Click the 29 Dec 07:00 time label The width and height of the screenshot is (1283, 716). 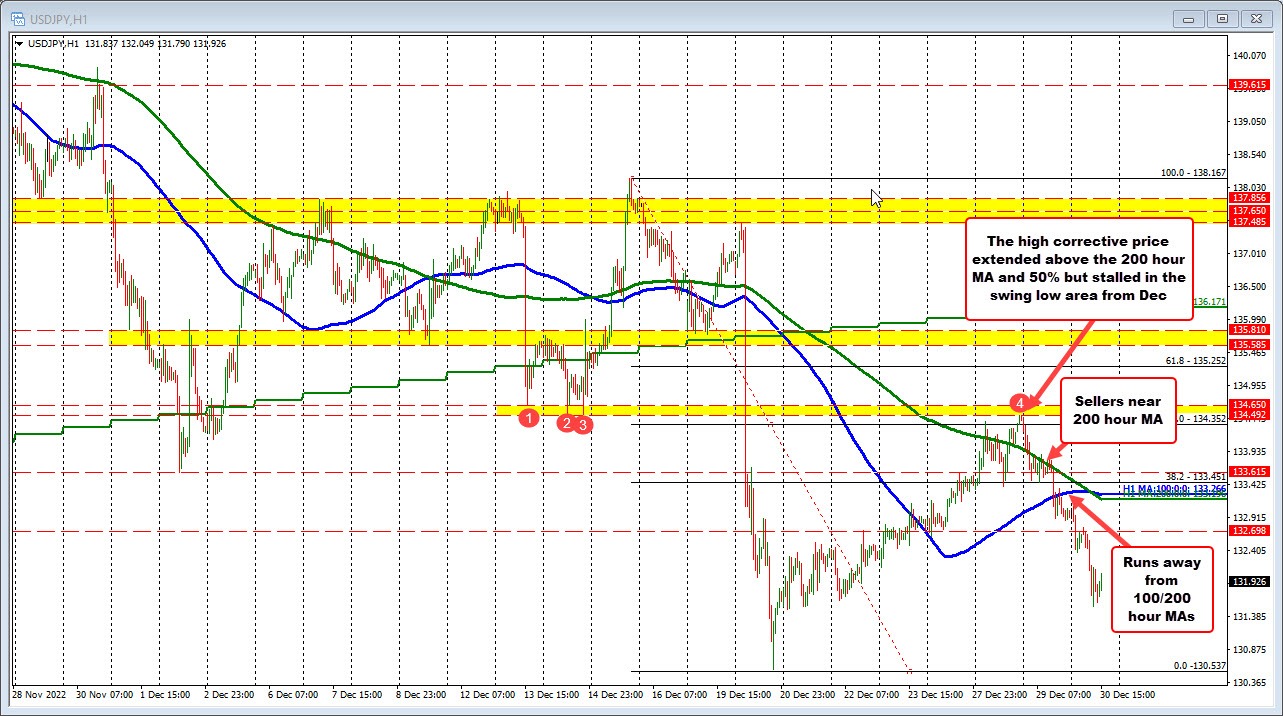pos(1064,695)
